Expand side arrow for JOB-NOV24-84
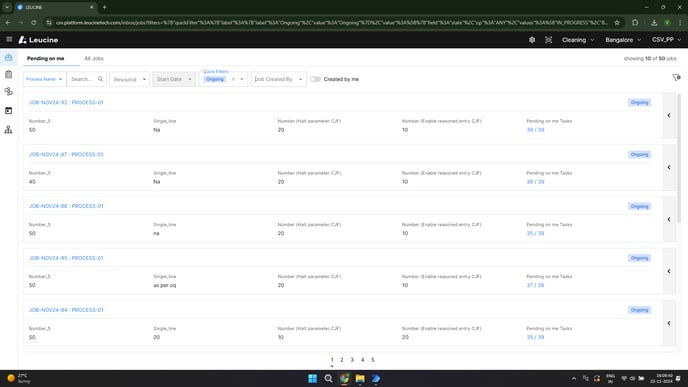Screen dimensions: 688x387 (x=669, y=323)
